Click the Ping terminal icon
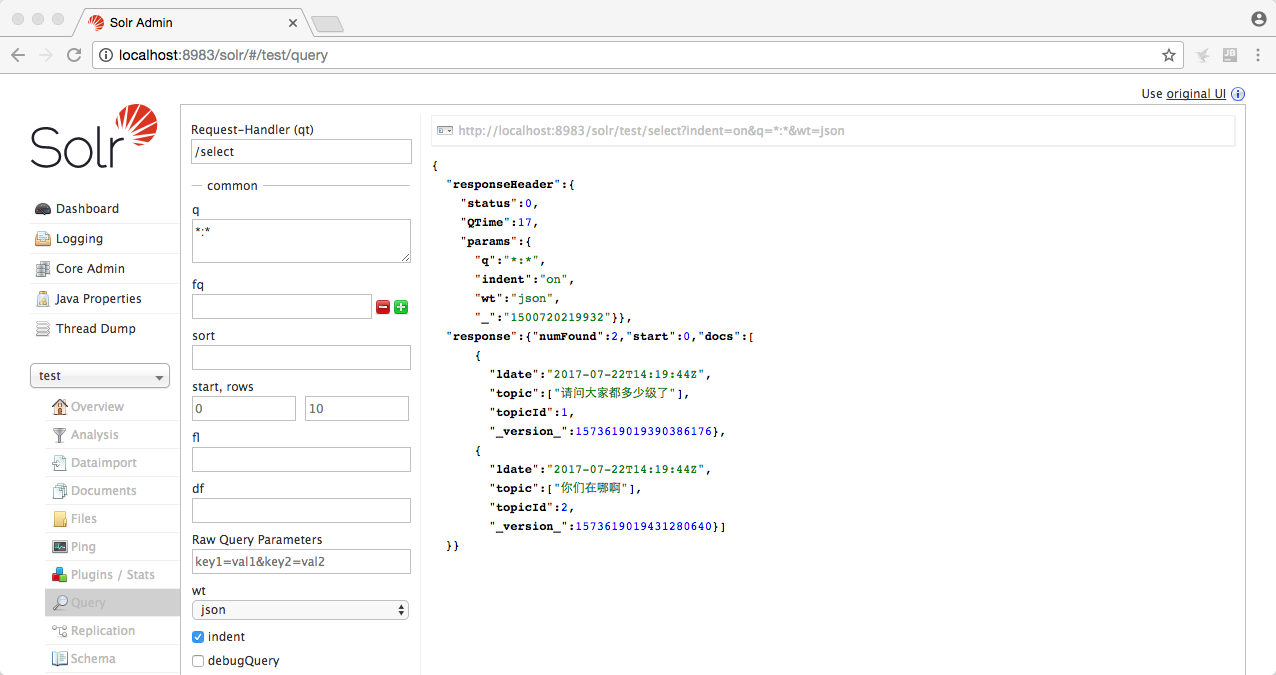The width and height of the screenshot is (1276, 675). click(x=60, y=547)
